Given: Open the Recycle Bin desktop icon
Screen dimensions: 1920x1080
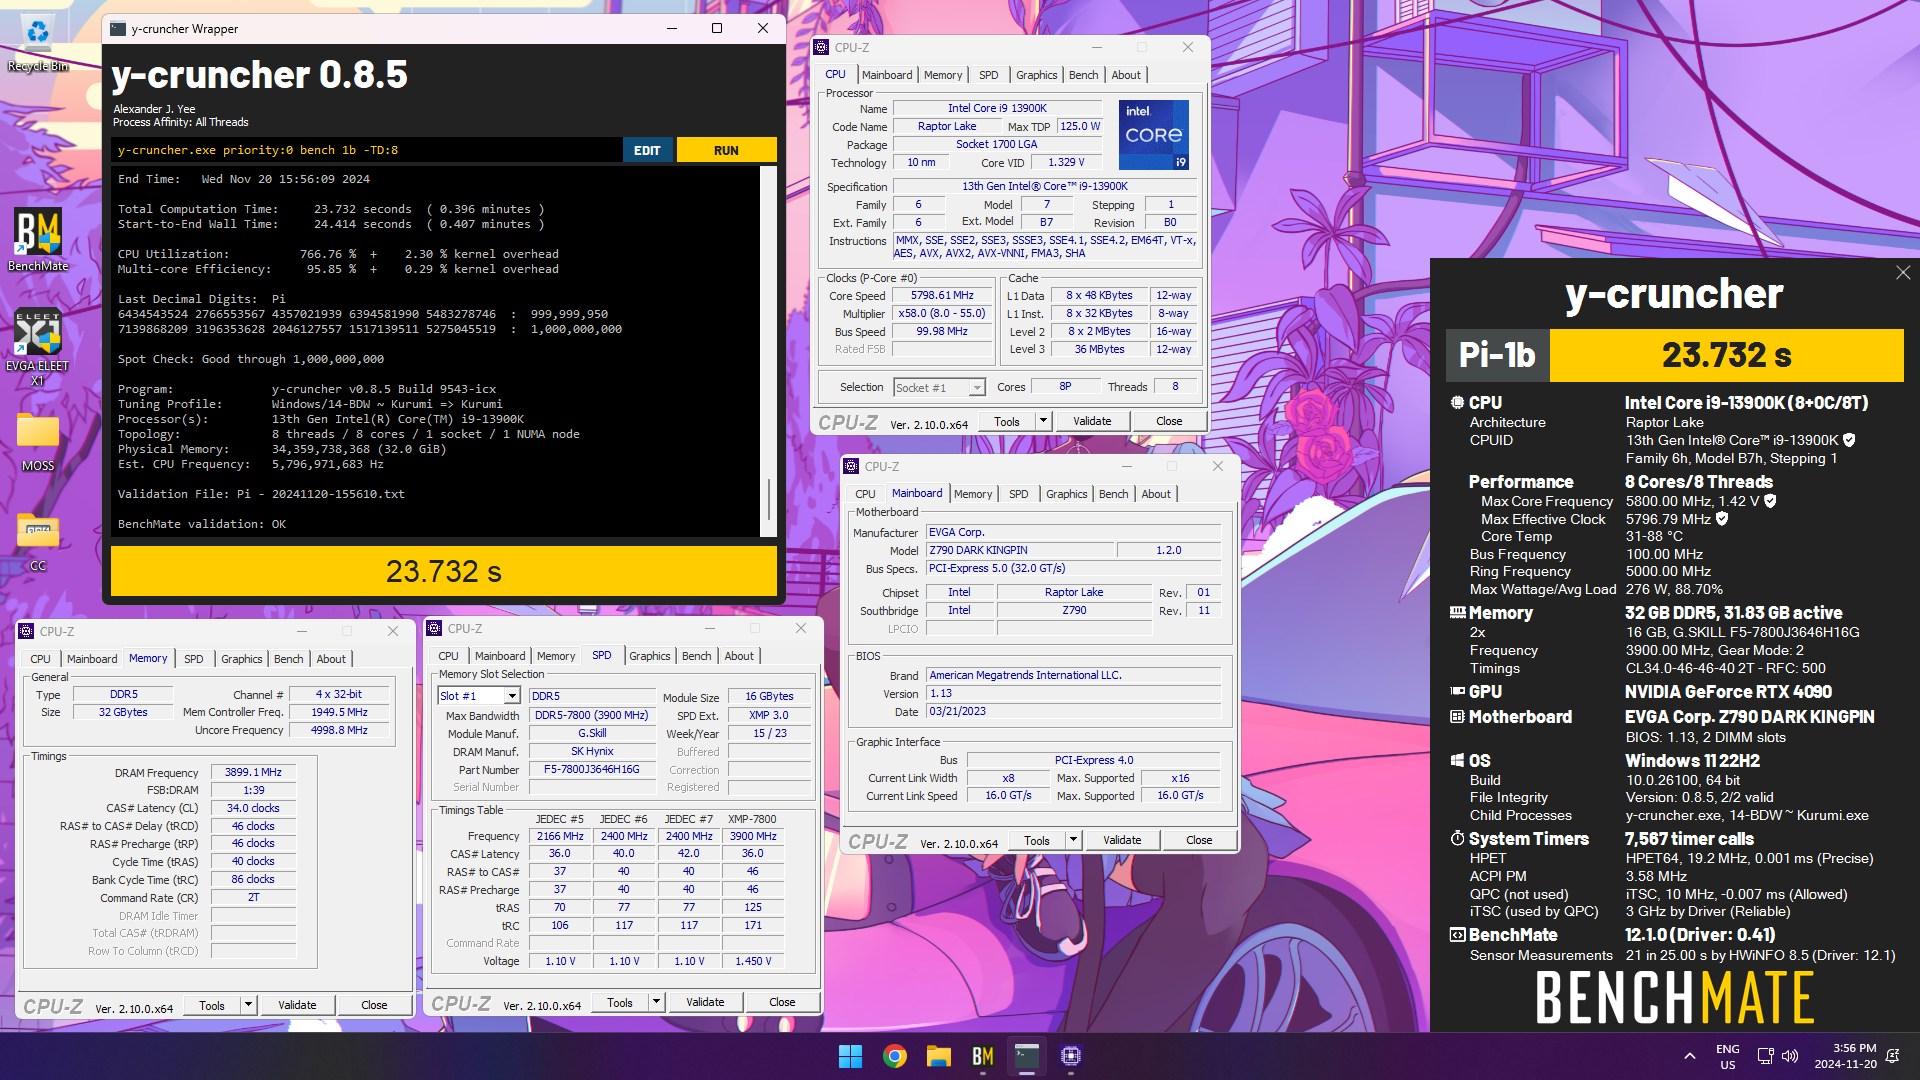Looking at the screenshot, I should [x=38, y=40].
